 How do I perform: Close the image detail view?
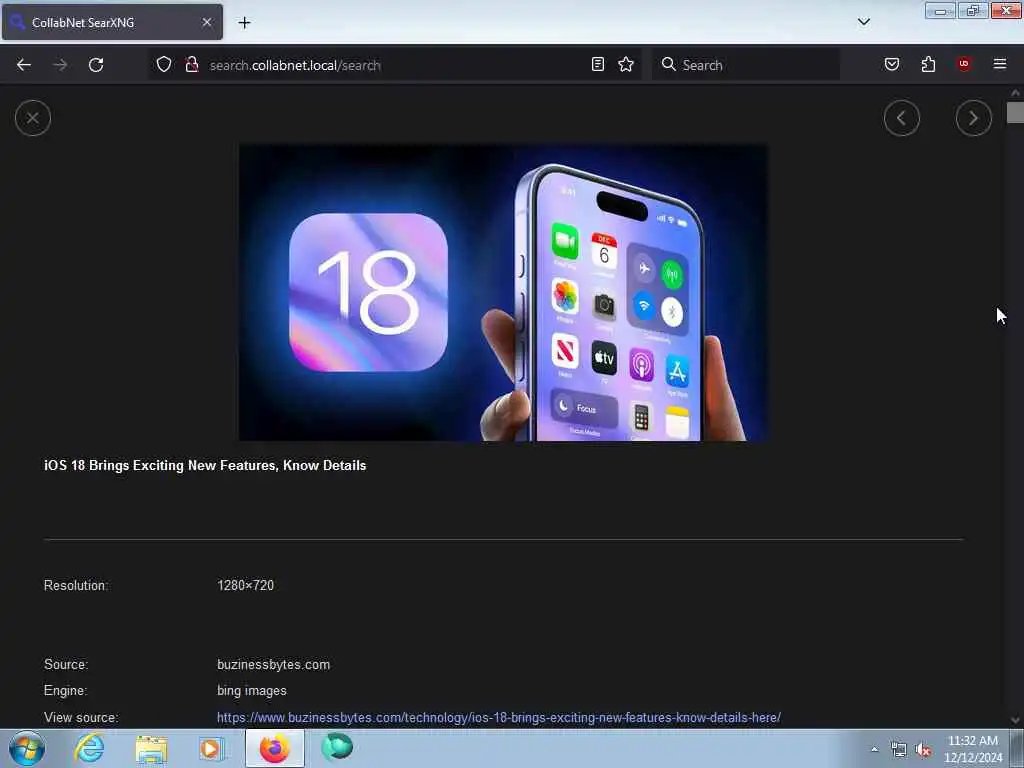(33, 118)
